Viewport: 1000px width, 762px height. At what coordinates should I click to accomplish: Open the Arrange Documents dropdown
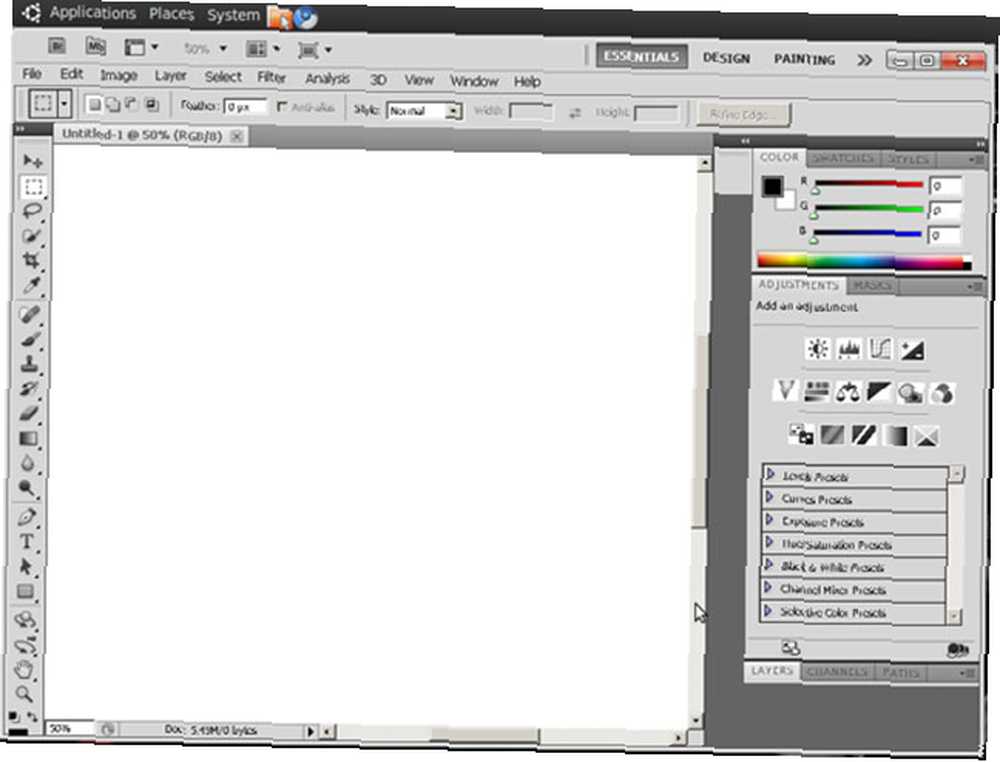coord(263,49)
